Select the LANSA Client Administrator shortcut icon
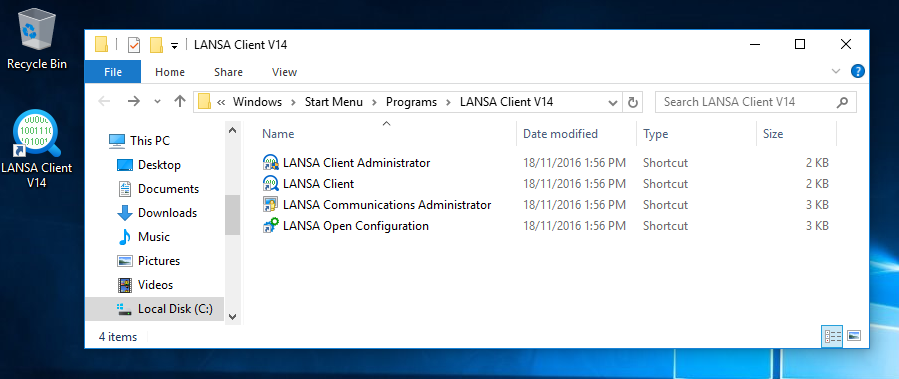This screenshot has width=899, height=379. (x=270, y=163)
